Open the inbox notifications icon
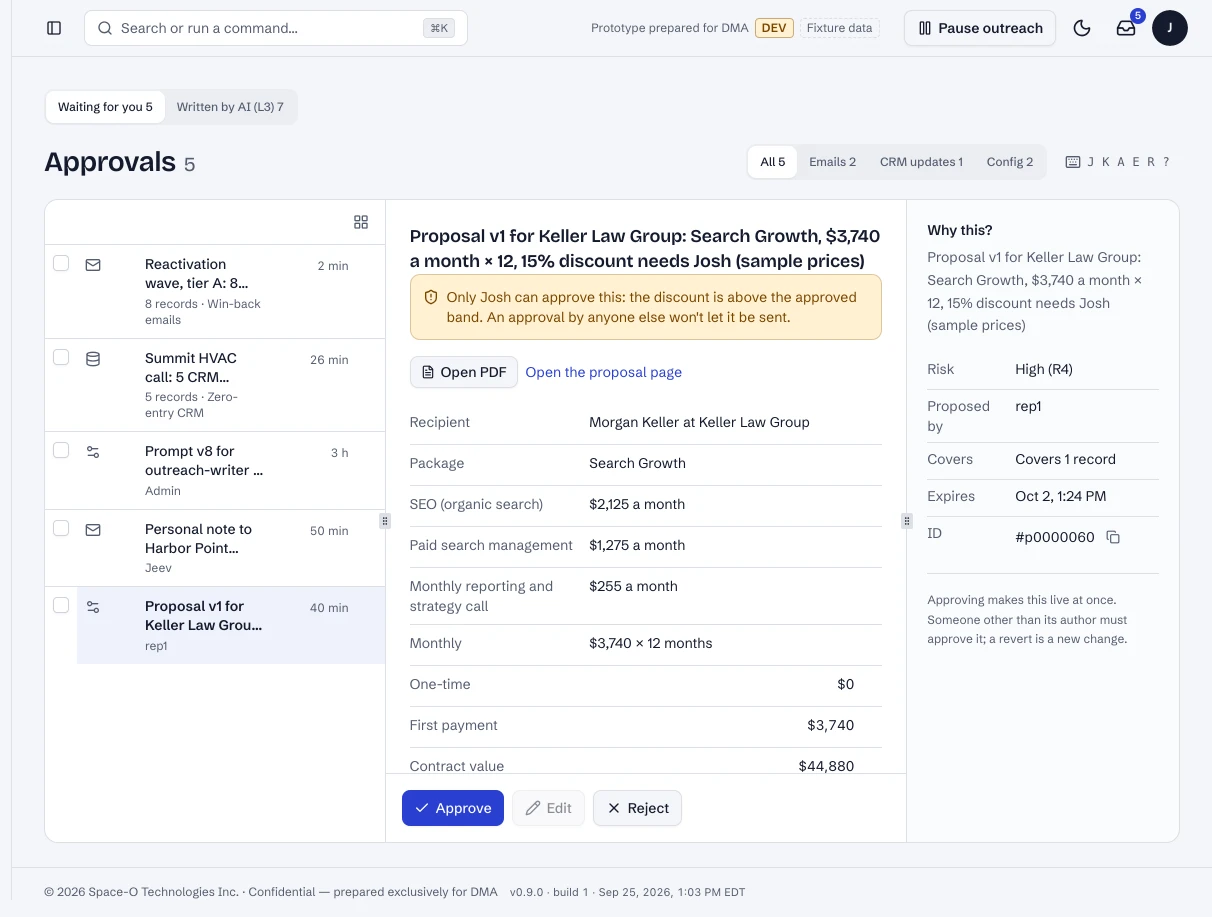 point(1126,28)
